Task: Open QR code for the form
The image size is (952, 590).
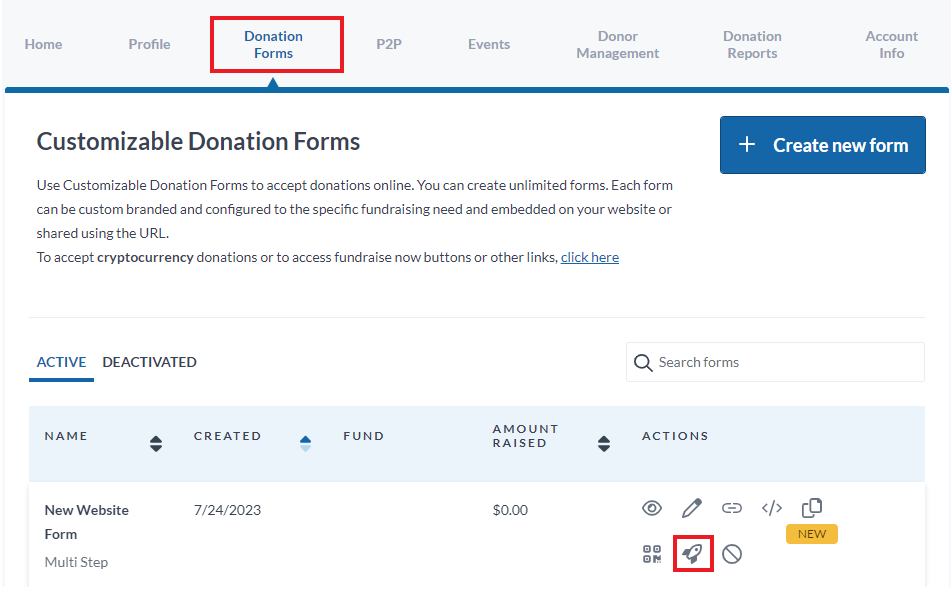Action: [652, 554]
